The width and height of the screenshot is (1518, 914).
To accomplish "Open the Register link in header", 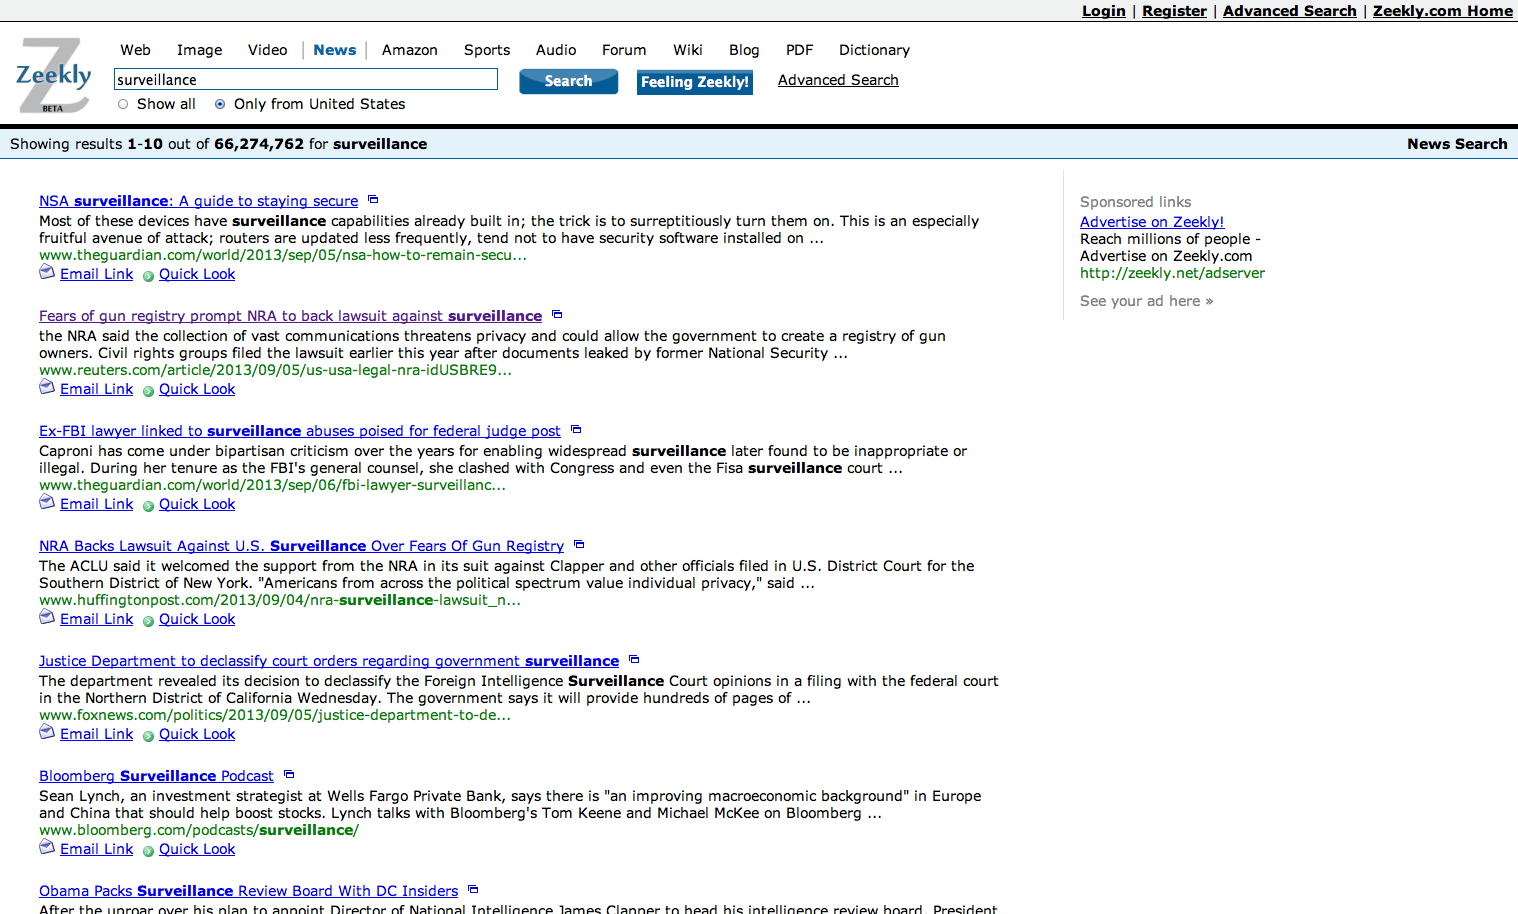I will click(1174, 11).
